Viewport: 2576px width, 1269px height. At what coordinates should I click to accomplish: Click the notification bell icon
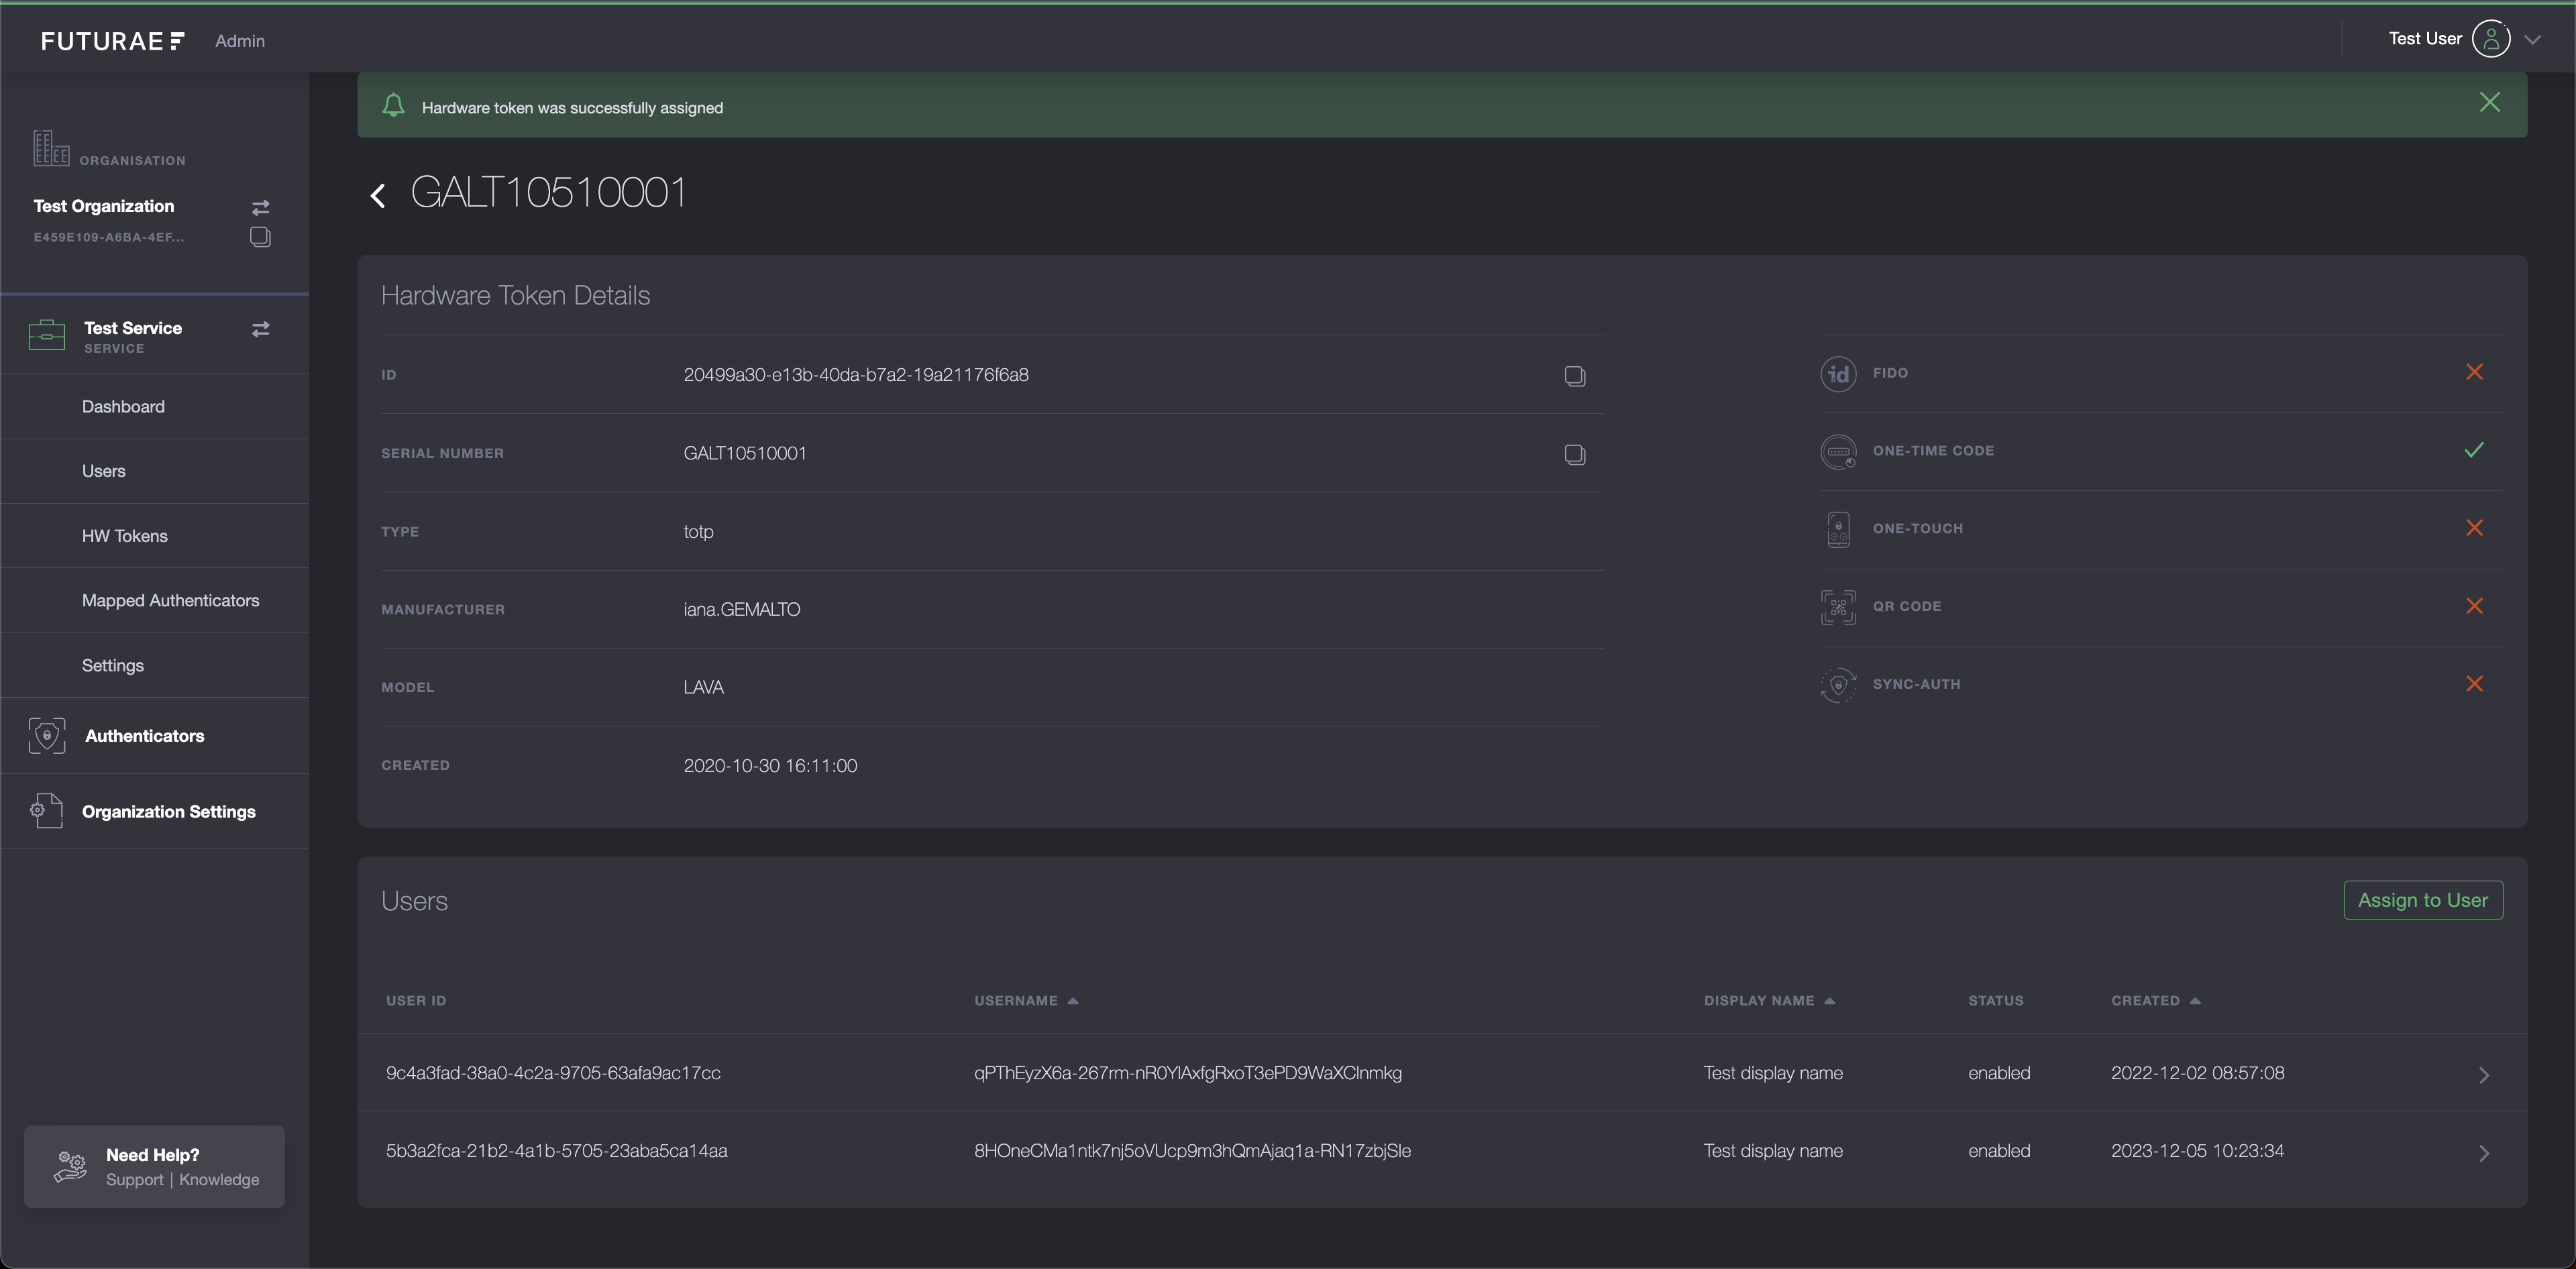coord(394,105)
